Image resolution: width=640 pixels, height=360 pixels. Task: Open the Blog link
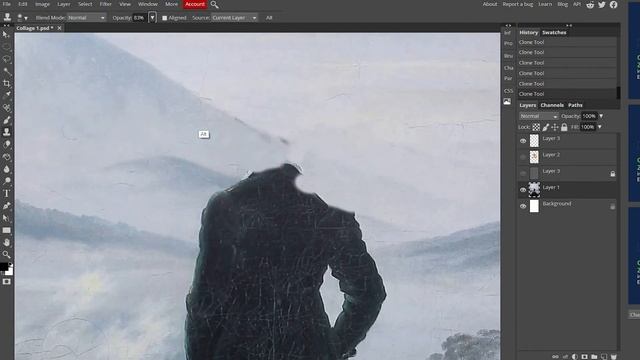[x=562, y=4]
